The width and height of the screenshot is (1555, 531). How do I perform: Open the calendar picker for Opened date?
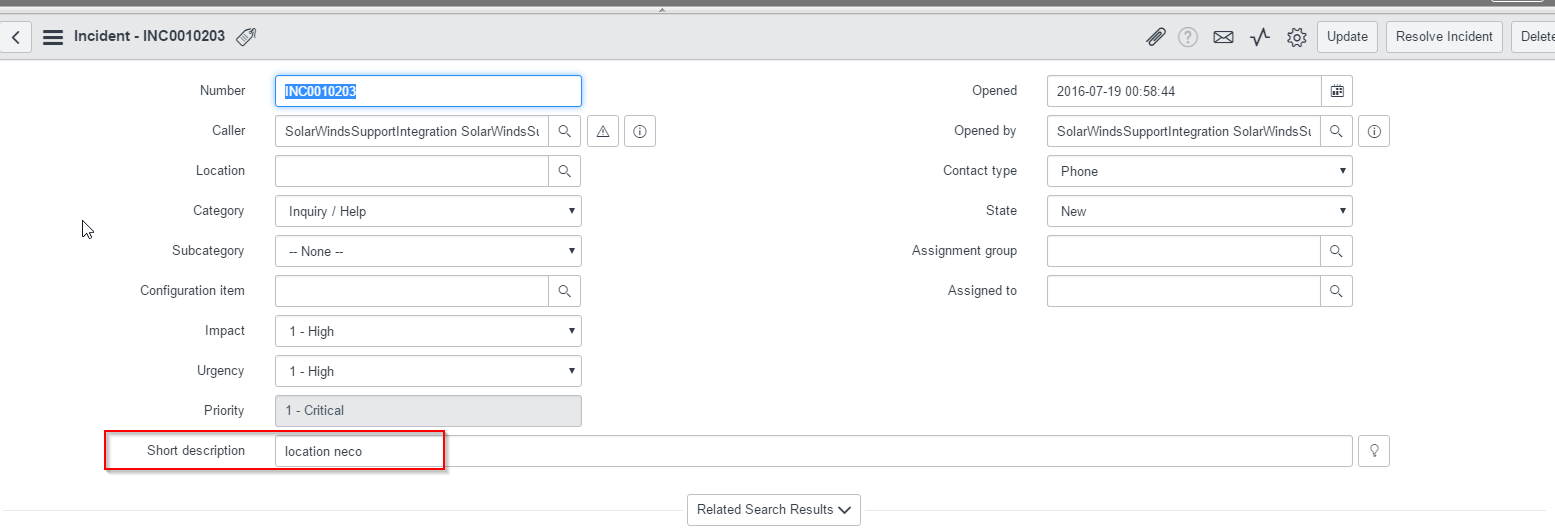[x=1337, y=91]
